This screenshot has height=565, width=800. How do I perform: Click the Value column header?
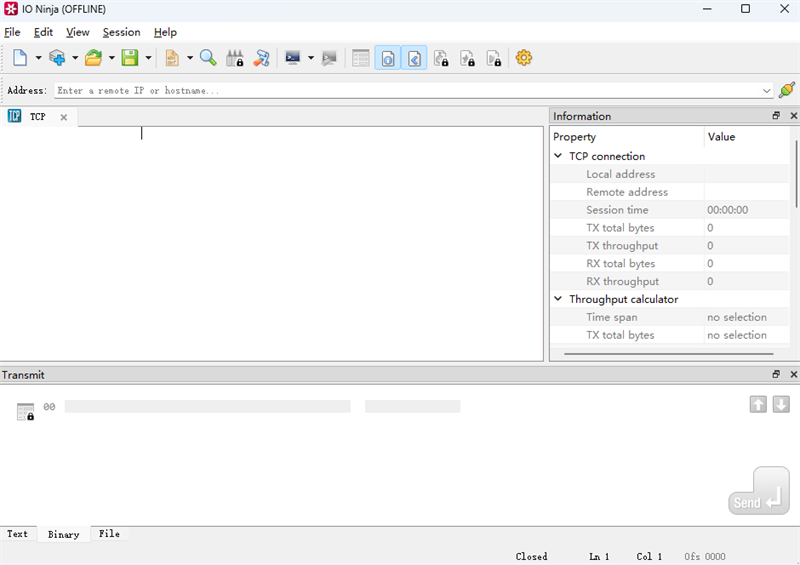pyautogui.click(x=747, y=137)
